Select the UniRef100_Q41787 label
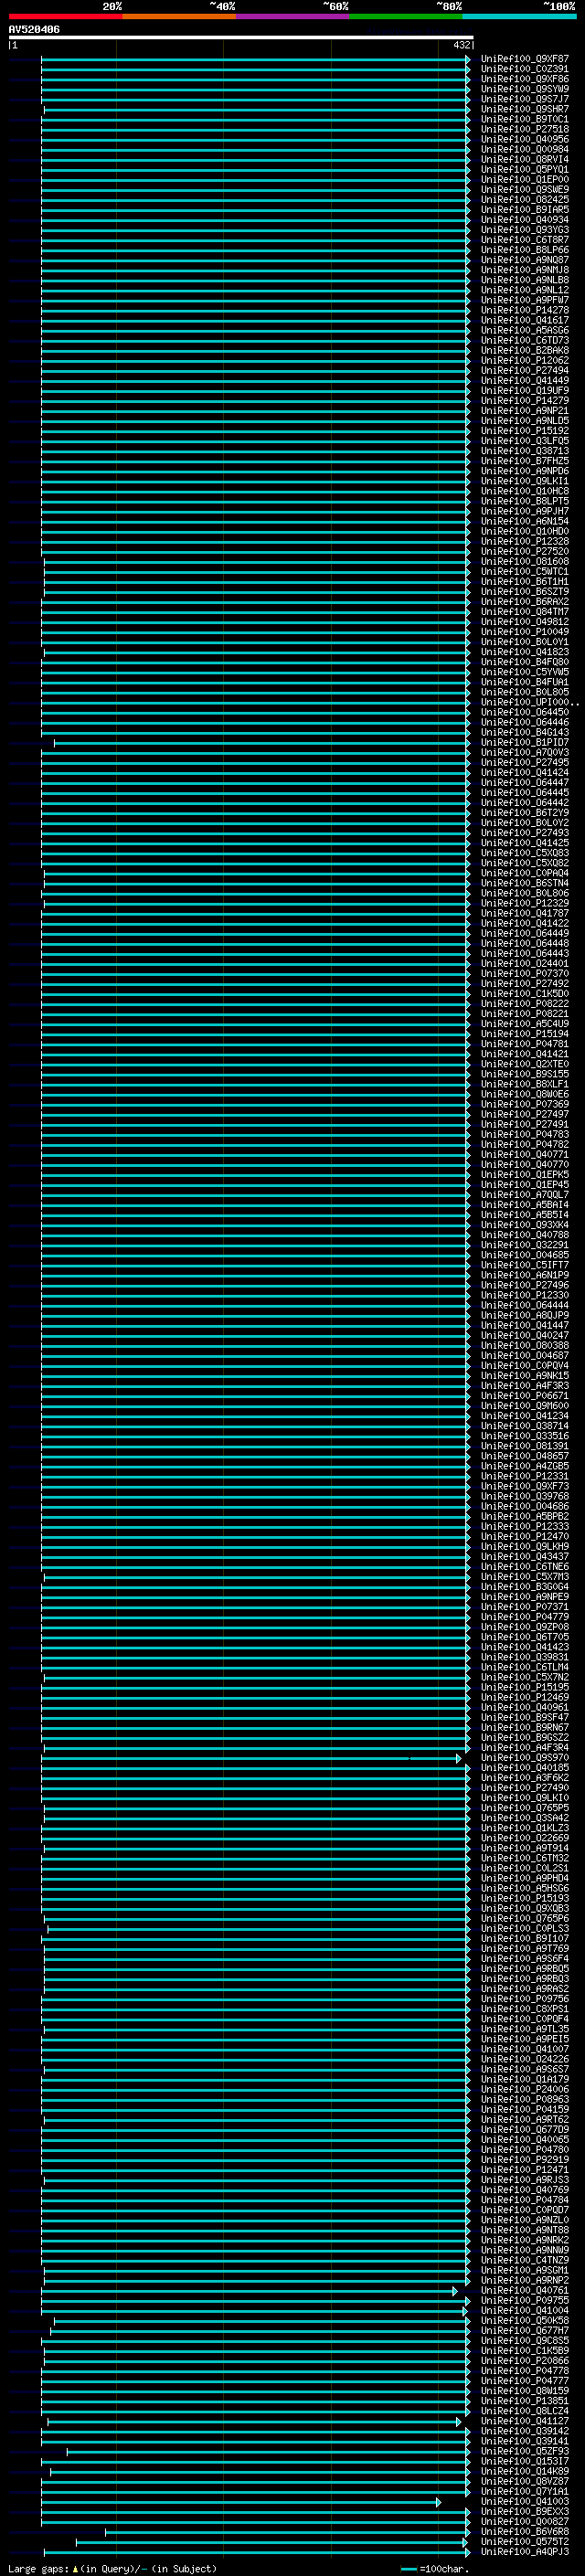The image size is (585, 2576). pyautogui.click(x=525, y=913)
